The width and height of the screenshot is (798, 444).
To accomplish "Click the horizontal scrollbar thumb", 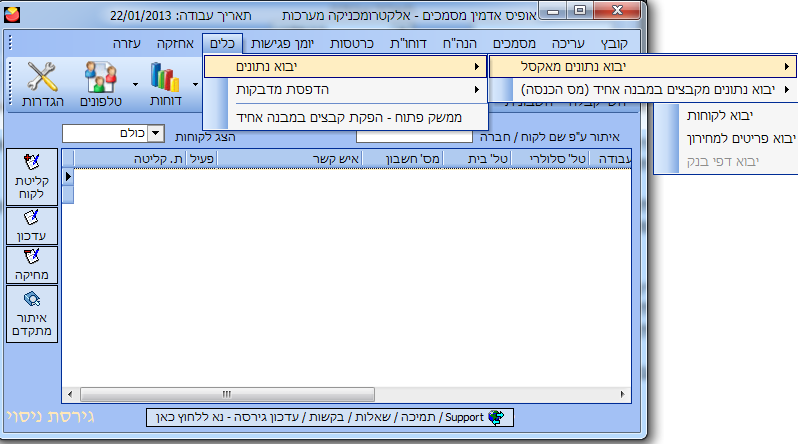I will click(227, 395).
